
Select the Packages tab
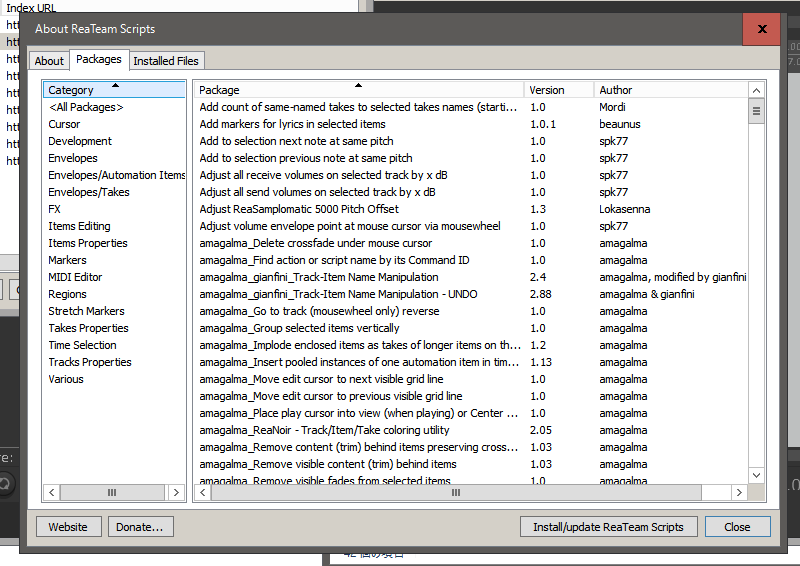(99, 60)
